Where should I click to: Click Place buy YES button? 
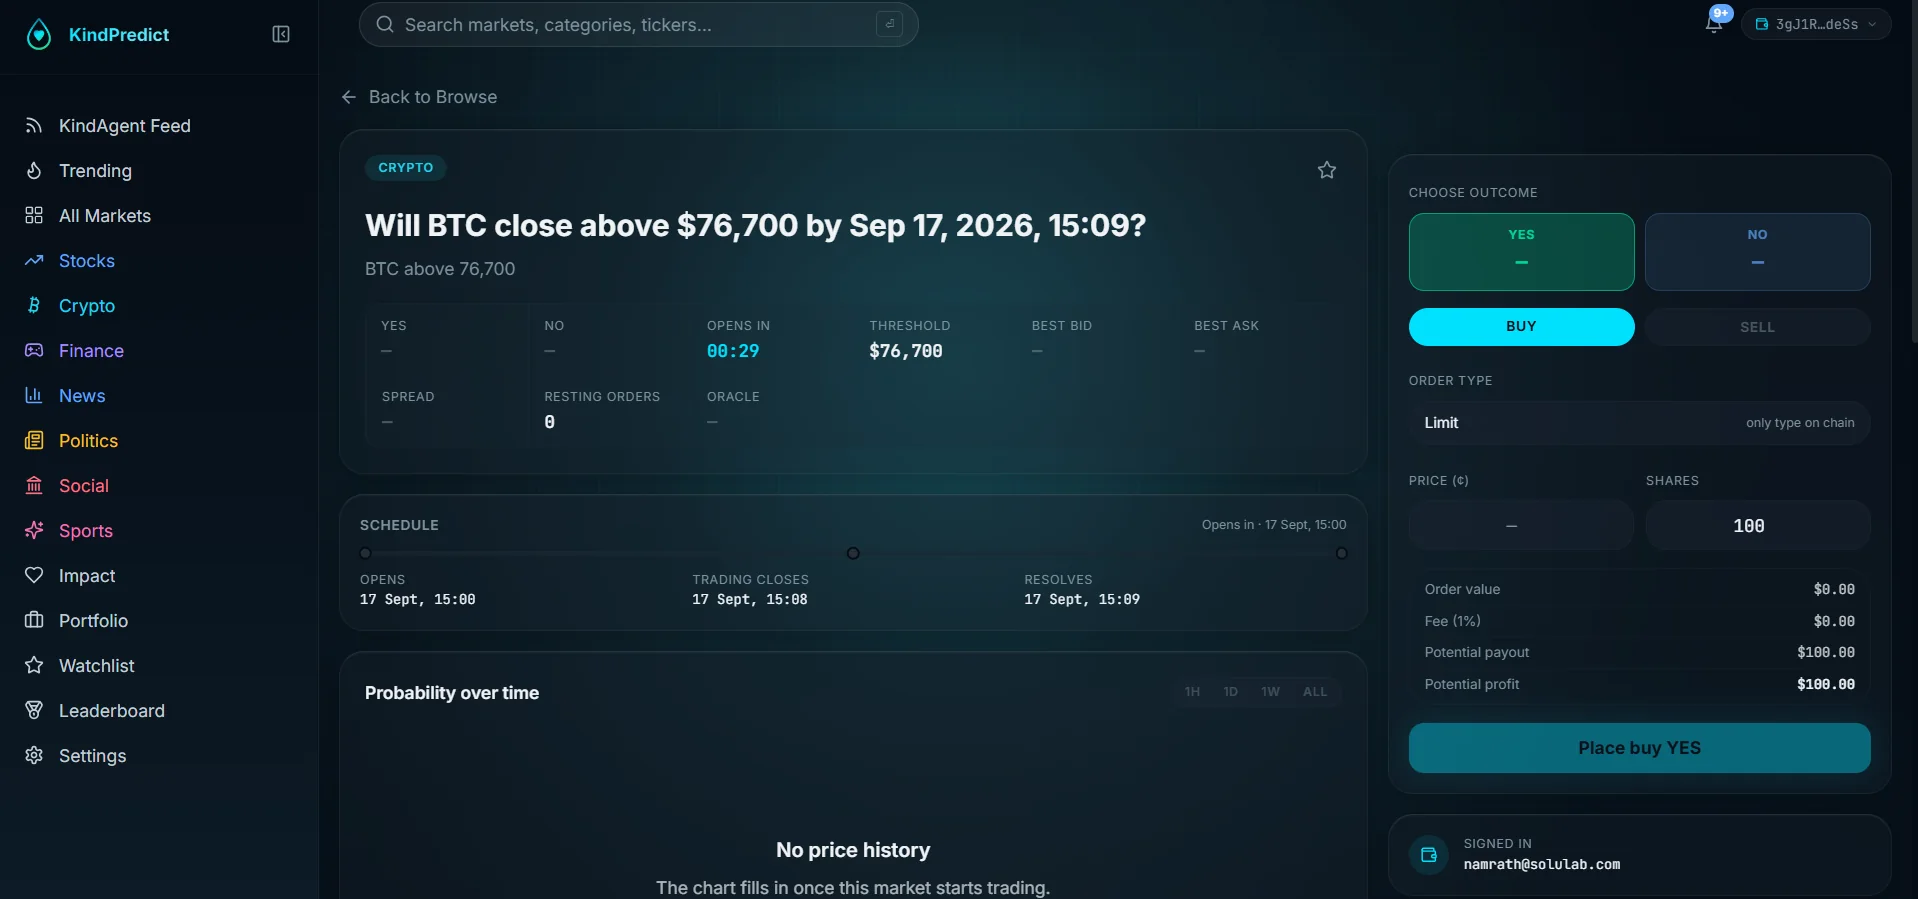1639,748
